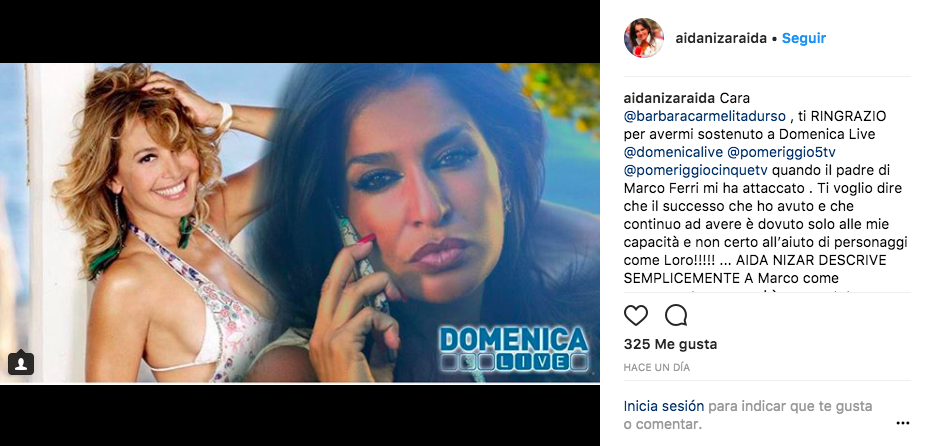Open the three-dot more options menu
Image resolution: width=934 pixels, height=446 pixels.
coord(903,423)
